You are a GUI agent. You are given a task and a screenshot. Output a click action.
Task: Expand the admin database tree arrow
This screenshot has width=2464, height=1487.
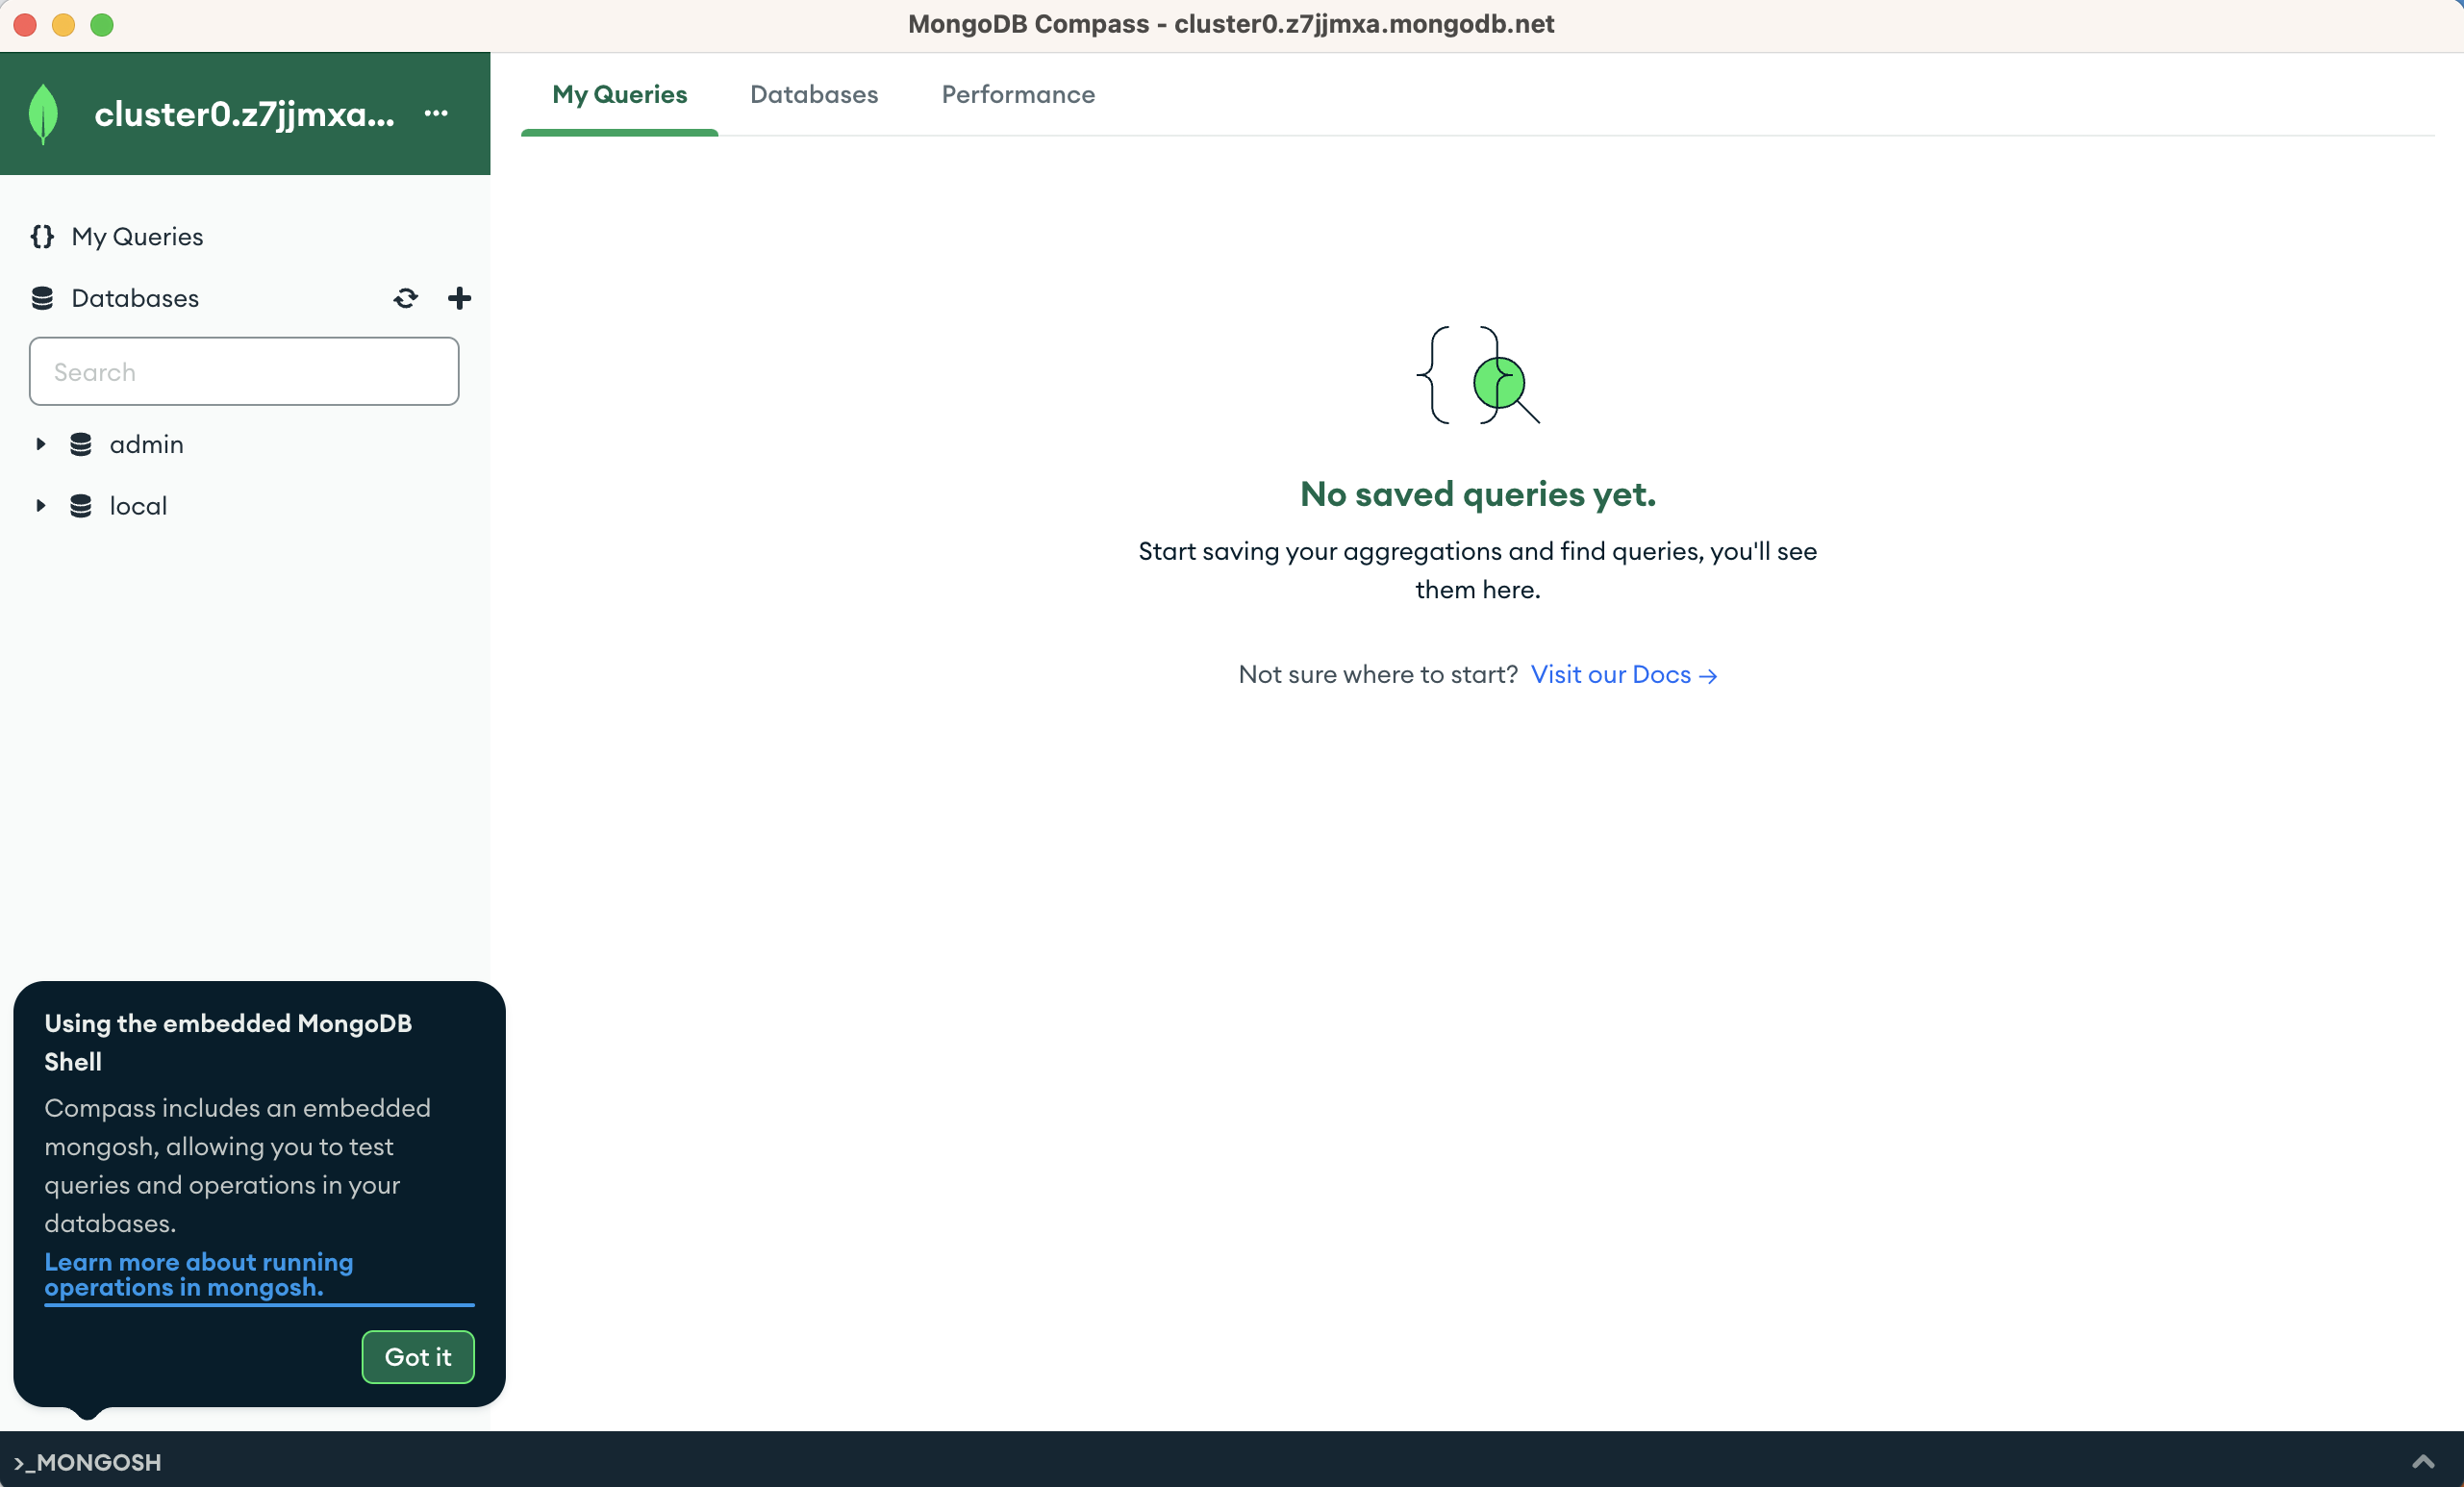[41, 444]
